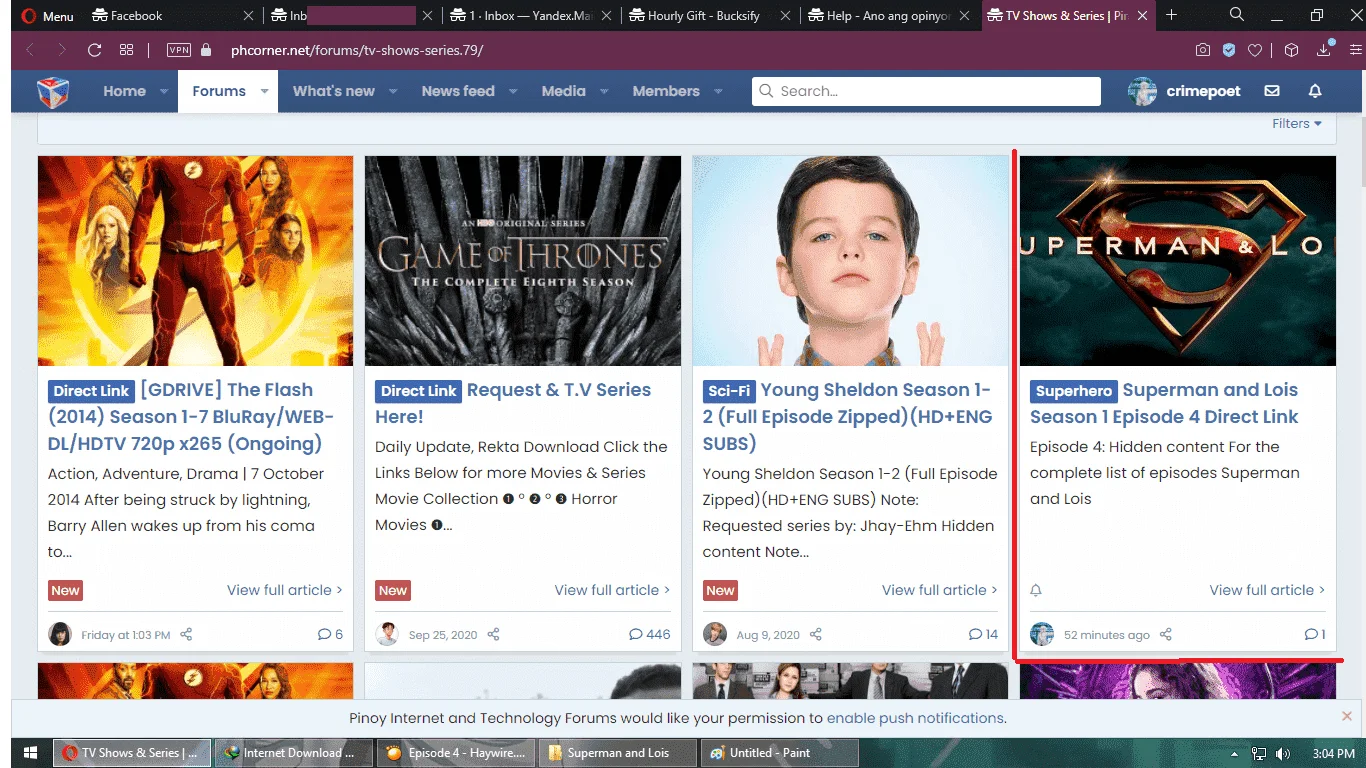Switch to Untitled - Paint in taskbar
The height and width of the screenshot is (768, 1366).
[779, 753]
